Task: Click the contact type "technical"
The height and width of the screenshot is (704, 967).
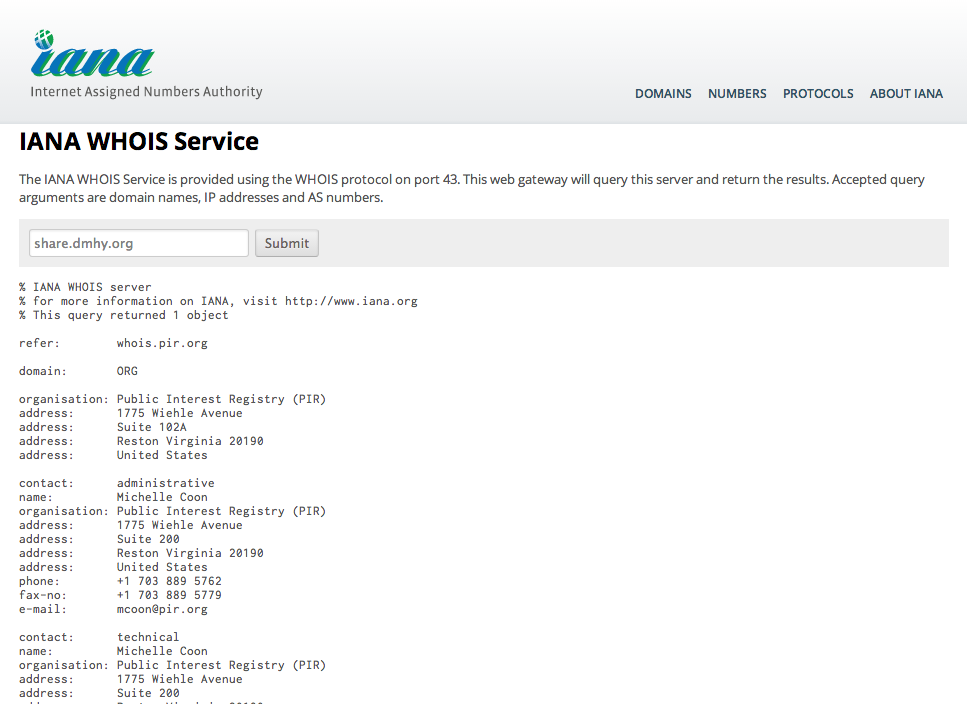Action: (x=148, y=637)
